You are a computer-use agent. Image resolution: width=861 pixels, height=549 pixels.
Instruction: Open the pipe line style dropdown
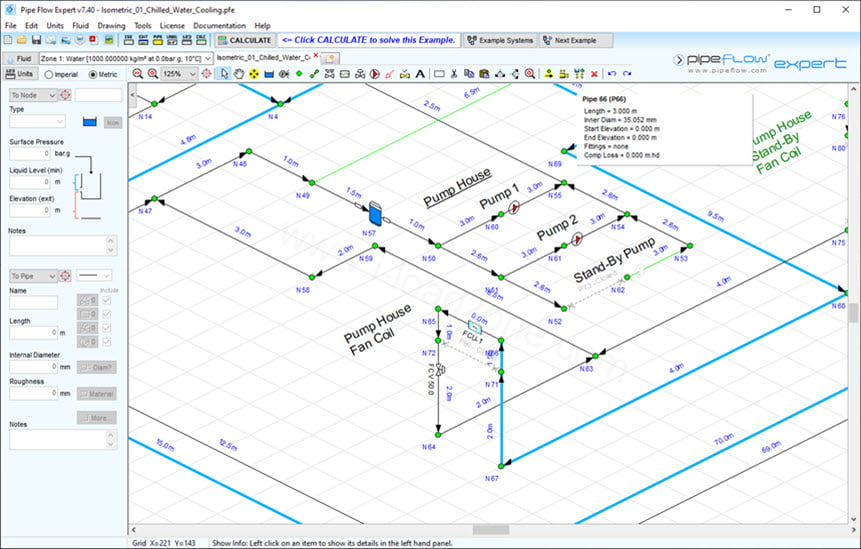tap(94, 275)
